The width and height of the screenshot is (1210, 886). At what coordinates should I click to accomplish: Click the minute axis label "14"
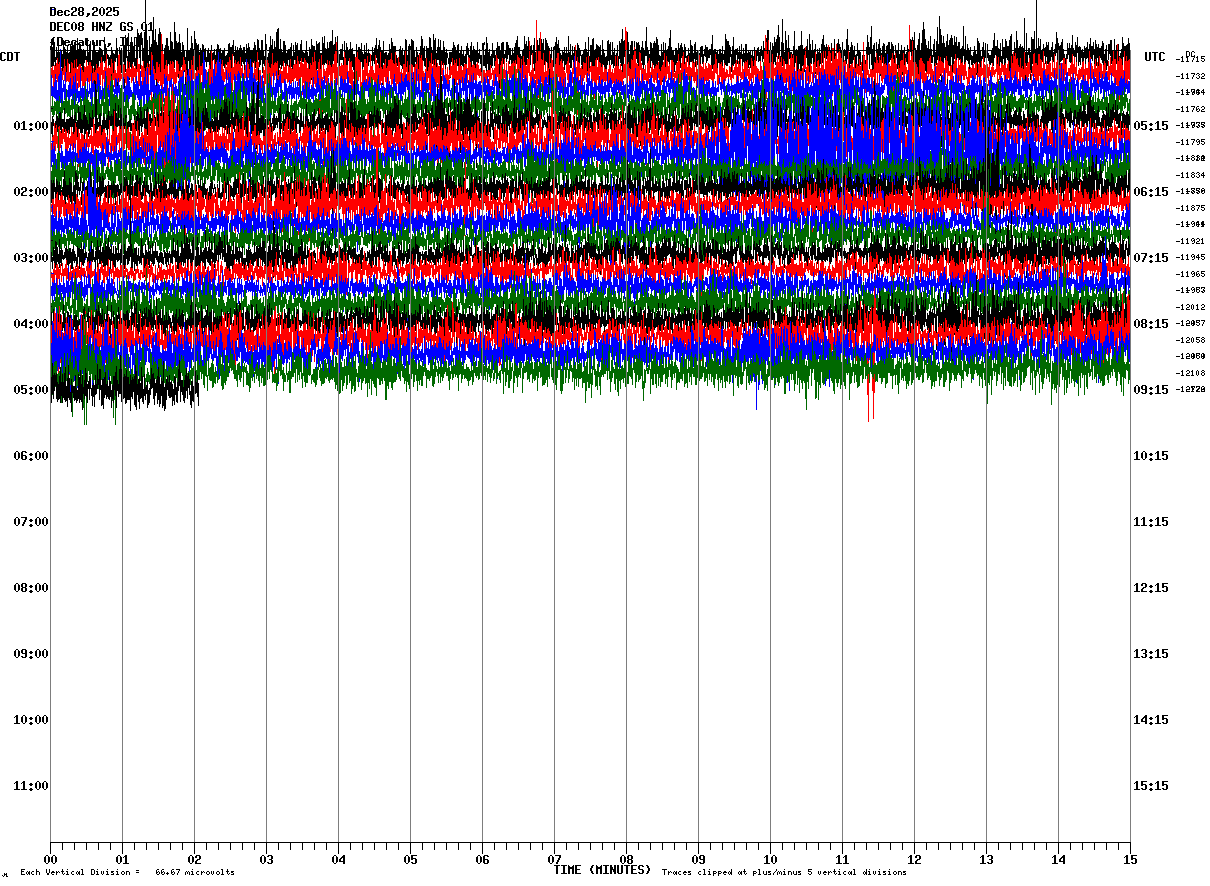pyautogui.click(x=1058, y=859)
